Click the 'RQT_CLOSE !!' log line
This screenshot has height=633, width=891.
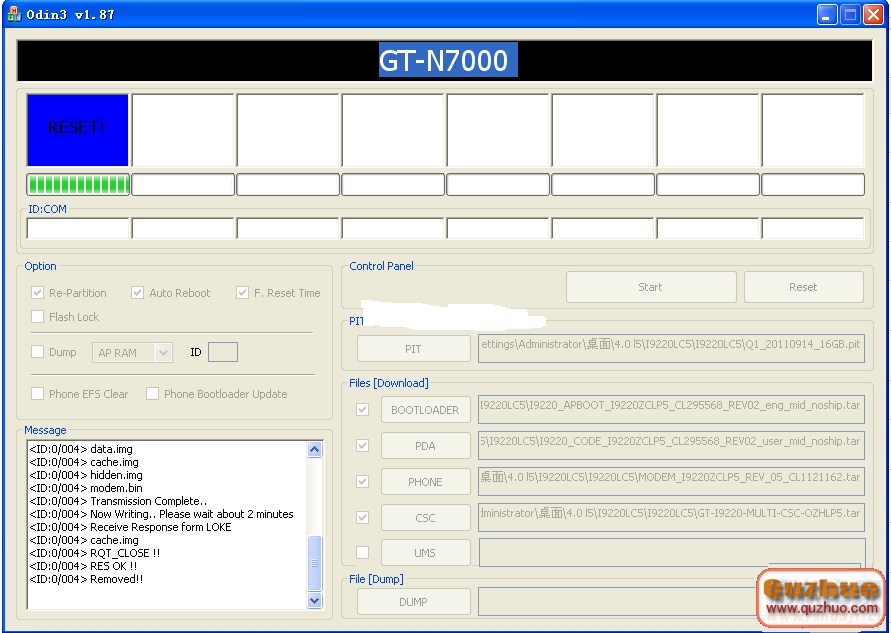(x=95, y=553)
